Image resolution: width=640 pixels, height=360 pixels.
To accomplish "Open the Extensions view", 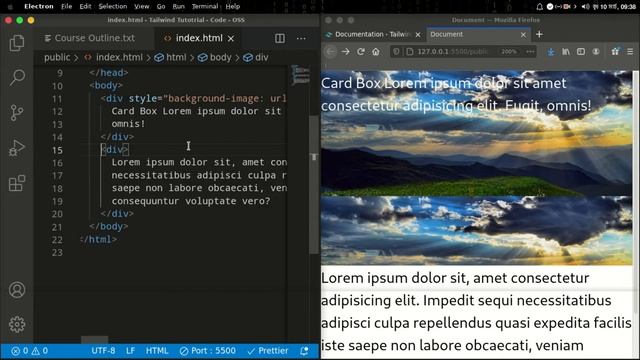I will [17, 183].
